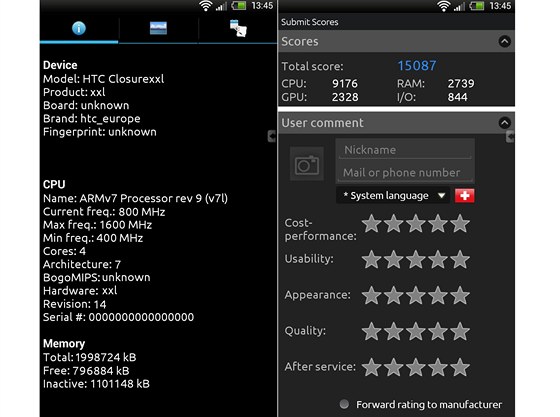Tap the side handle on the left screen

tap(272, 136)
